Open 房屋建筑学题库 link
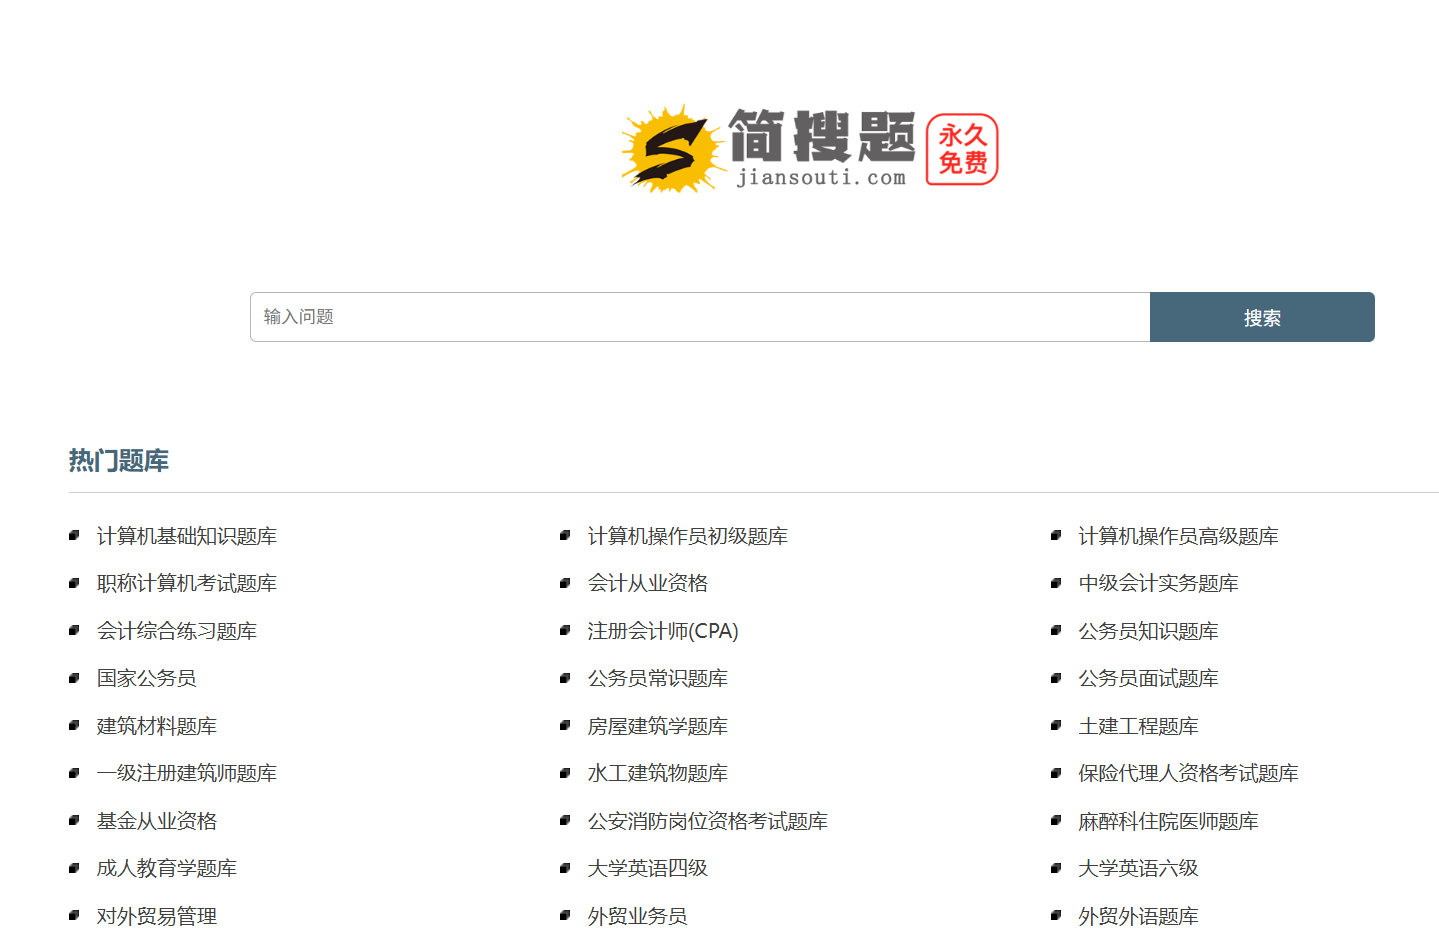The width and height of the screenshot is (1439, 941). click(x=658, y=726)
